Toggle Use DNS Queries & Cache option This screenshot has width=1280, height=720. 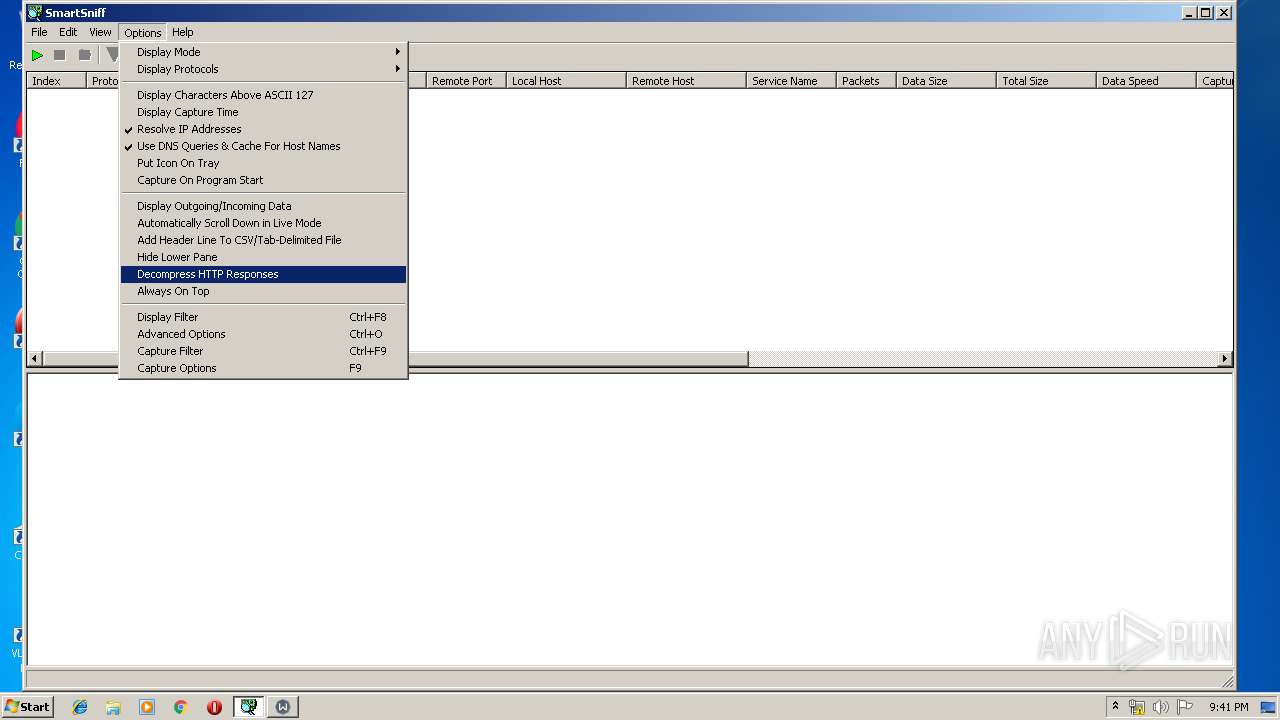click(x=264, y=146)
